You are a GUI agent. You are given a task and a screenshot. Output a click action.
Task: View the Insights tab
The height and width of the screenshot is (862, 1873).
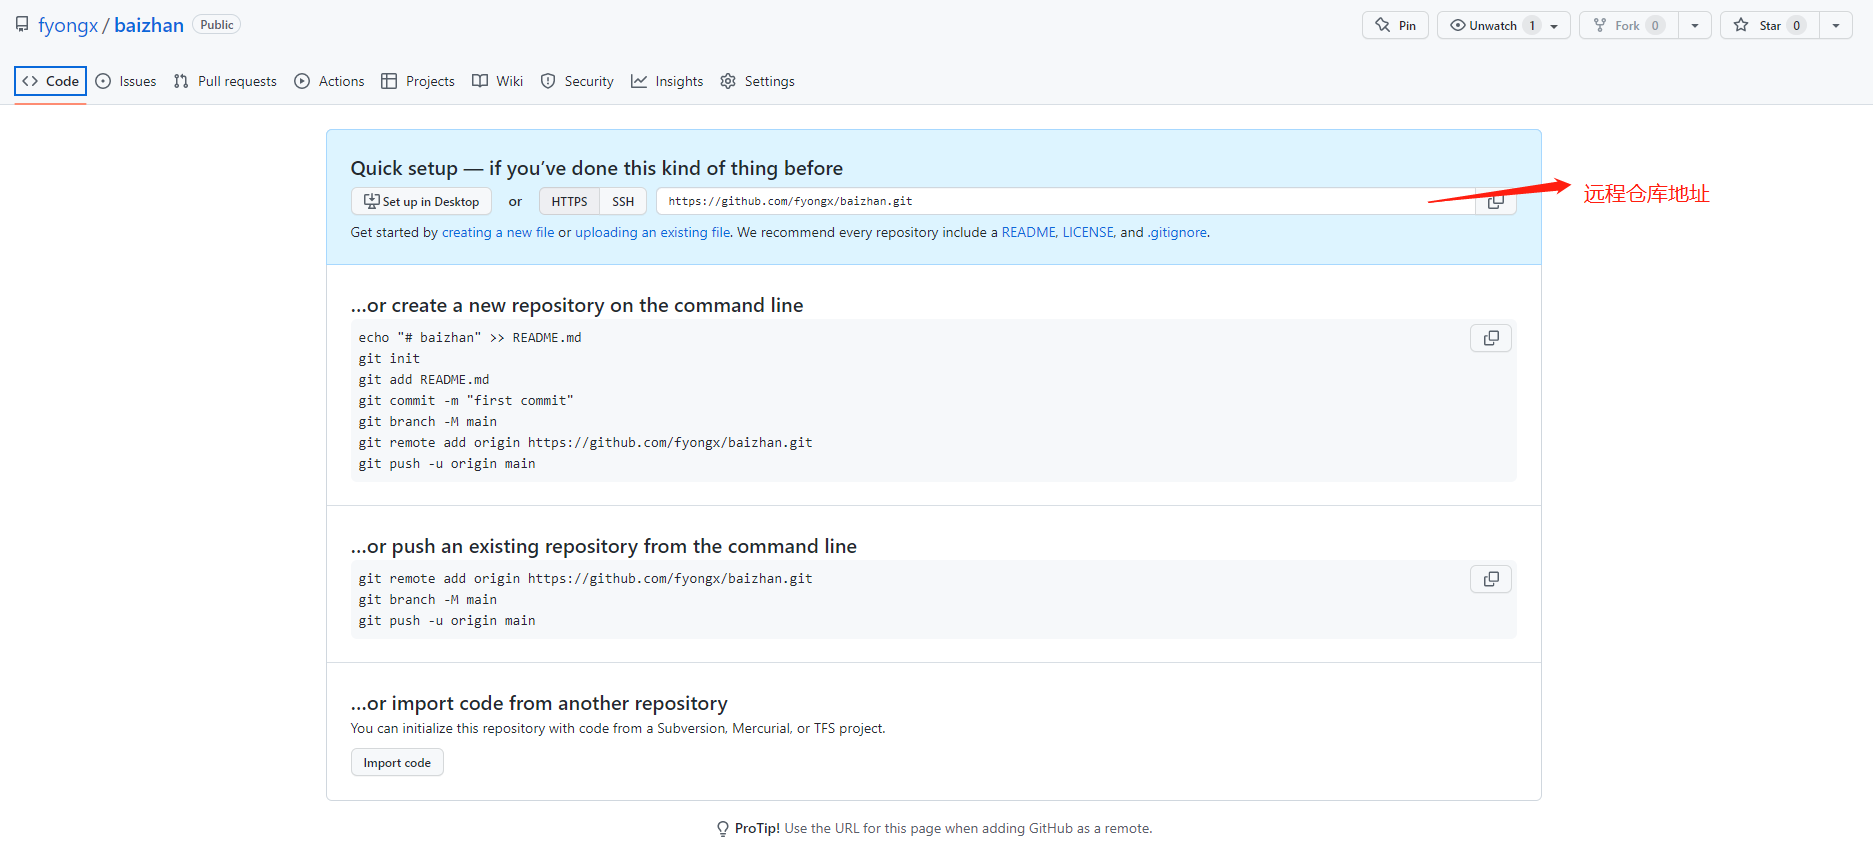point(667,81)
